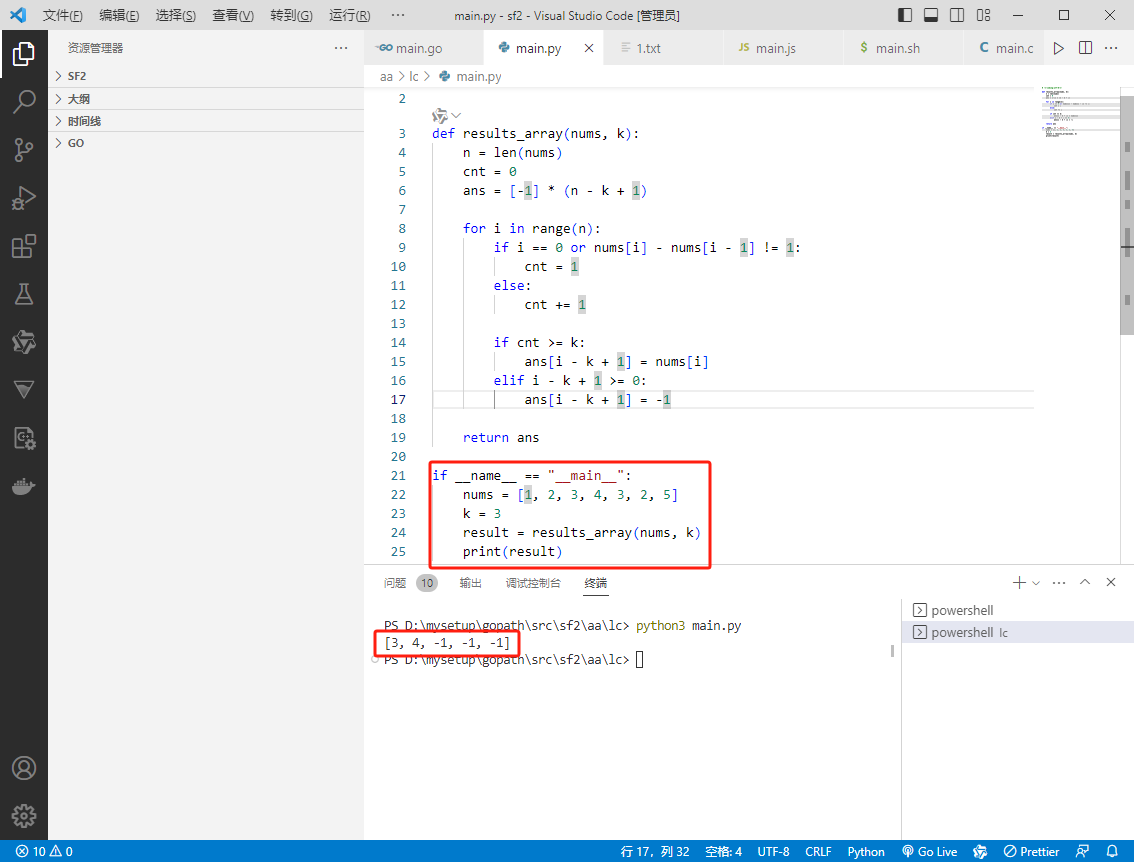Open the Source Control view
The height and width of the screenshot is (862, 1134).
(23, 150)
